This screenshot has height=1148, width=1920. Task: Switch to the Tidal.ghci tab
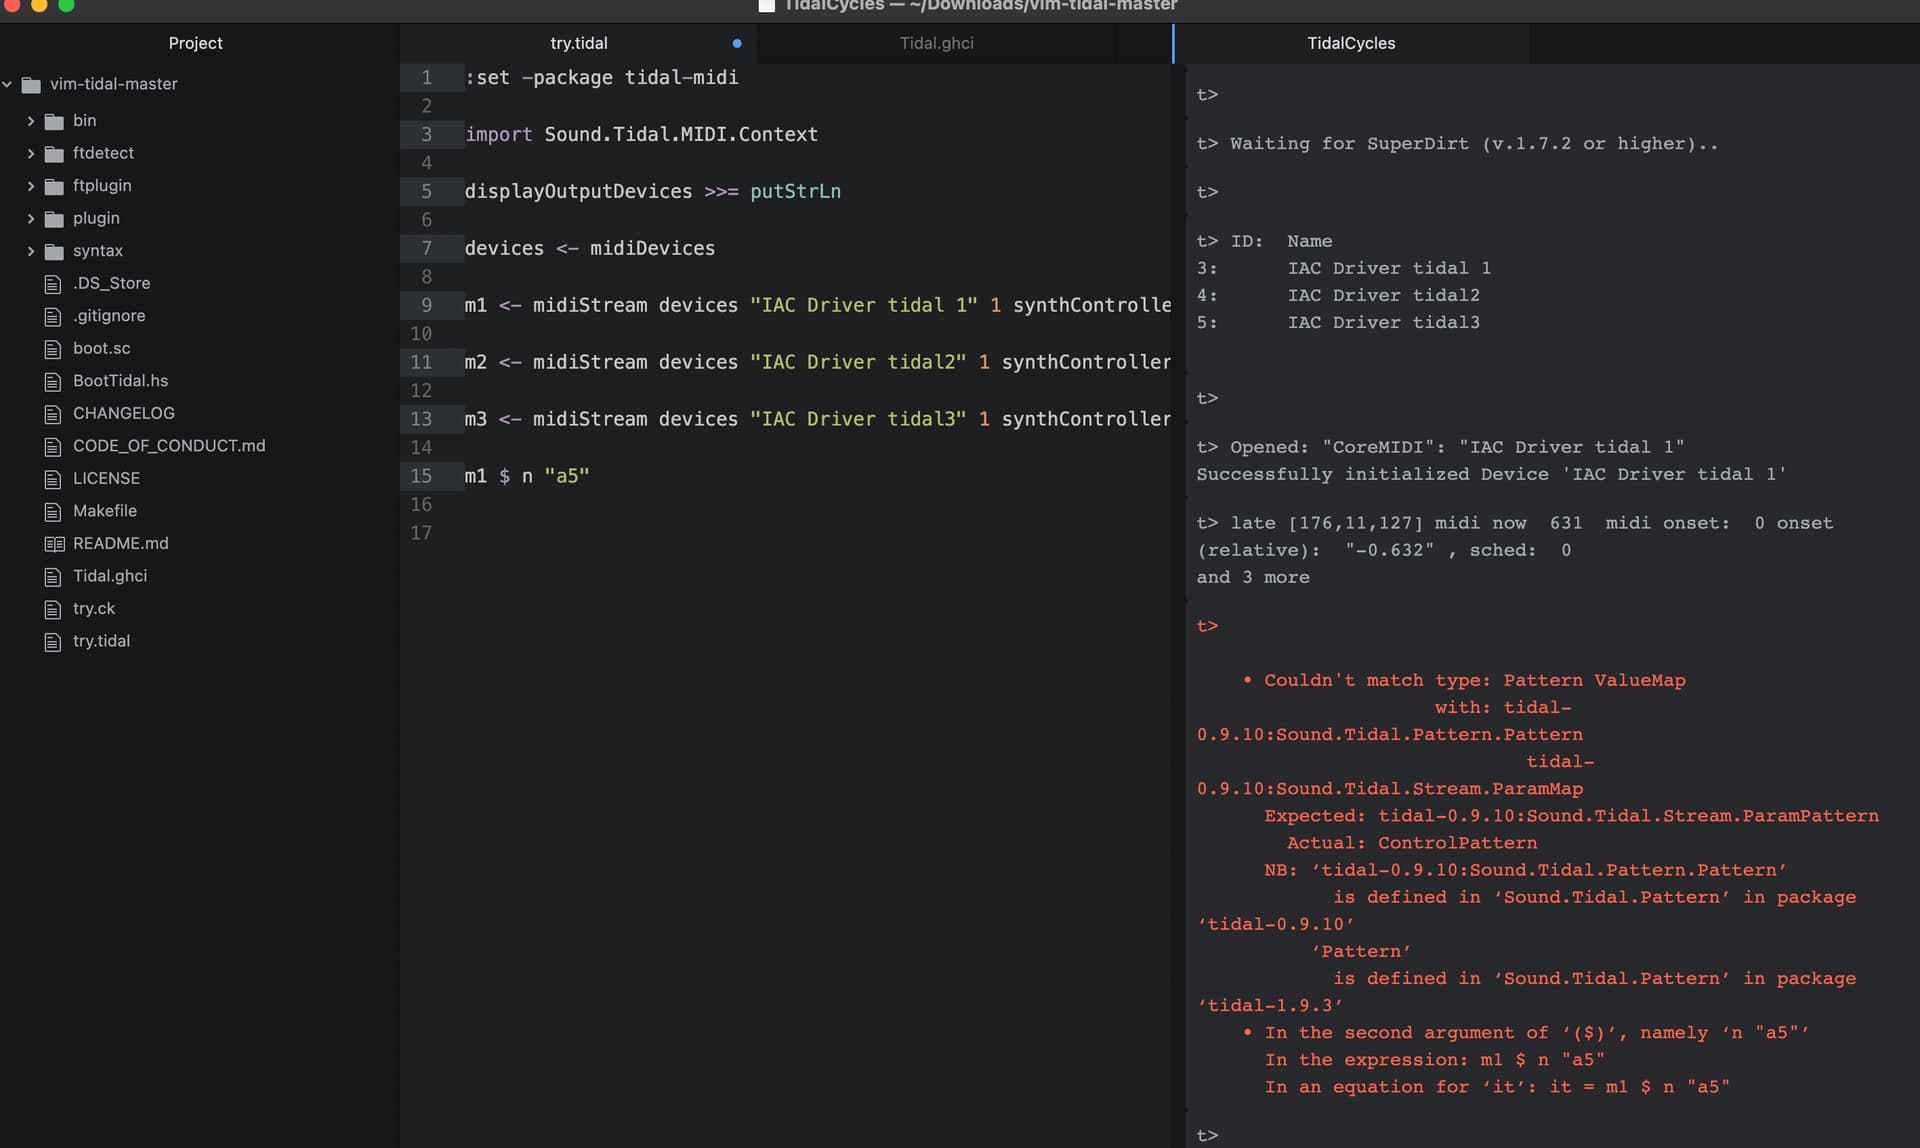pyautogui.click(x=936, y=43)
